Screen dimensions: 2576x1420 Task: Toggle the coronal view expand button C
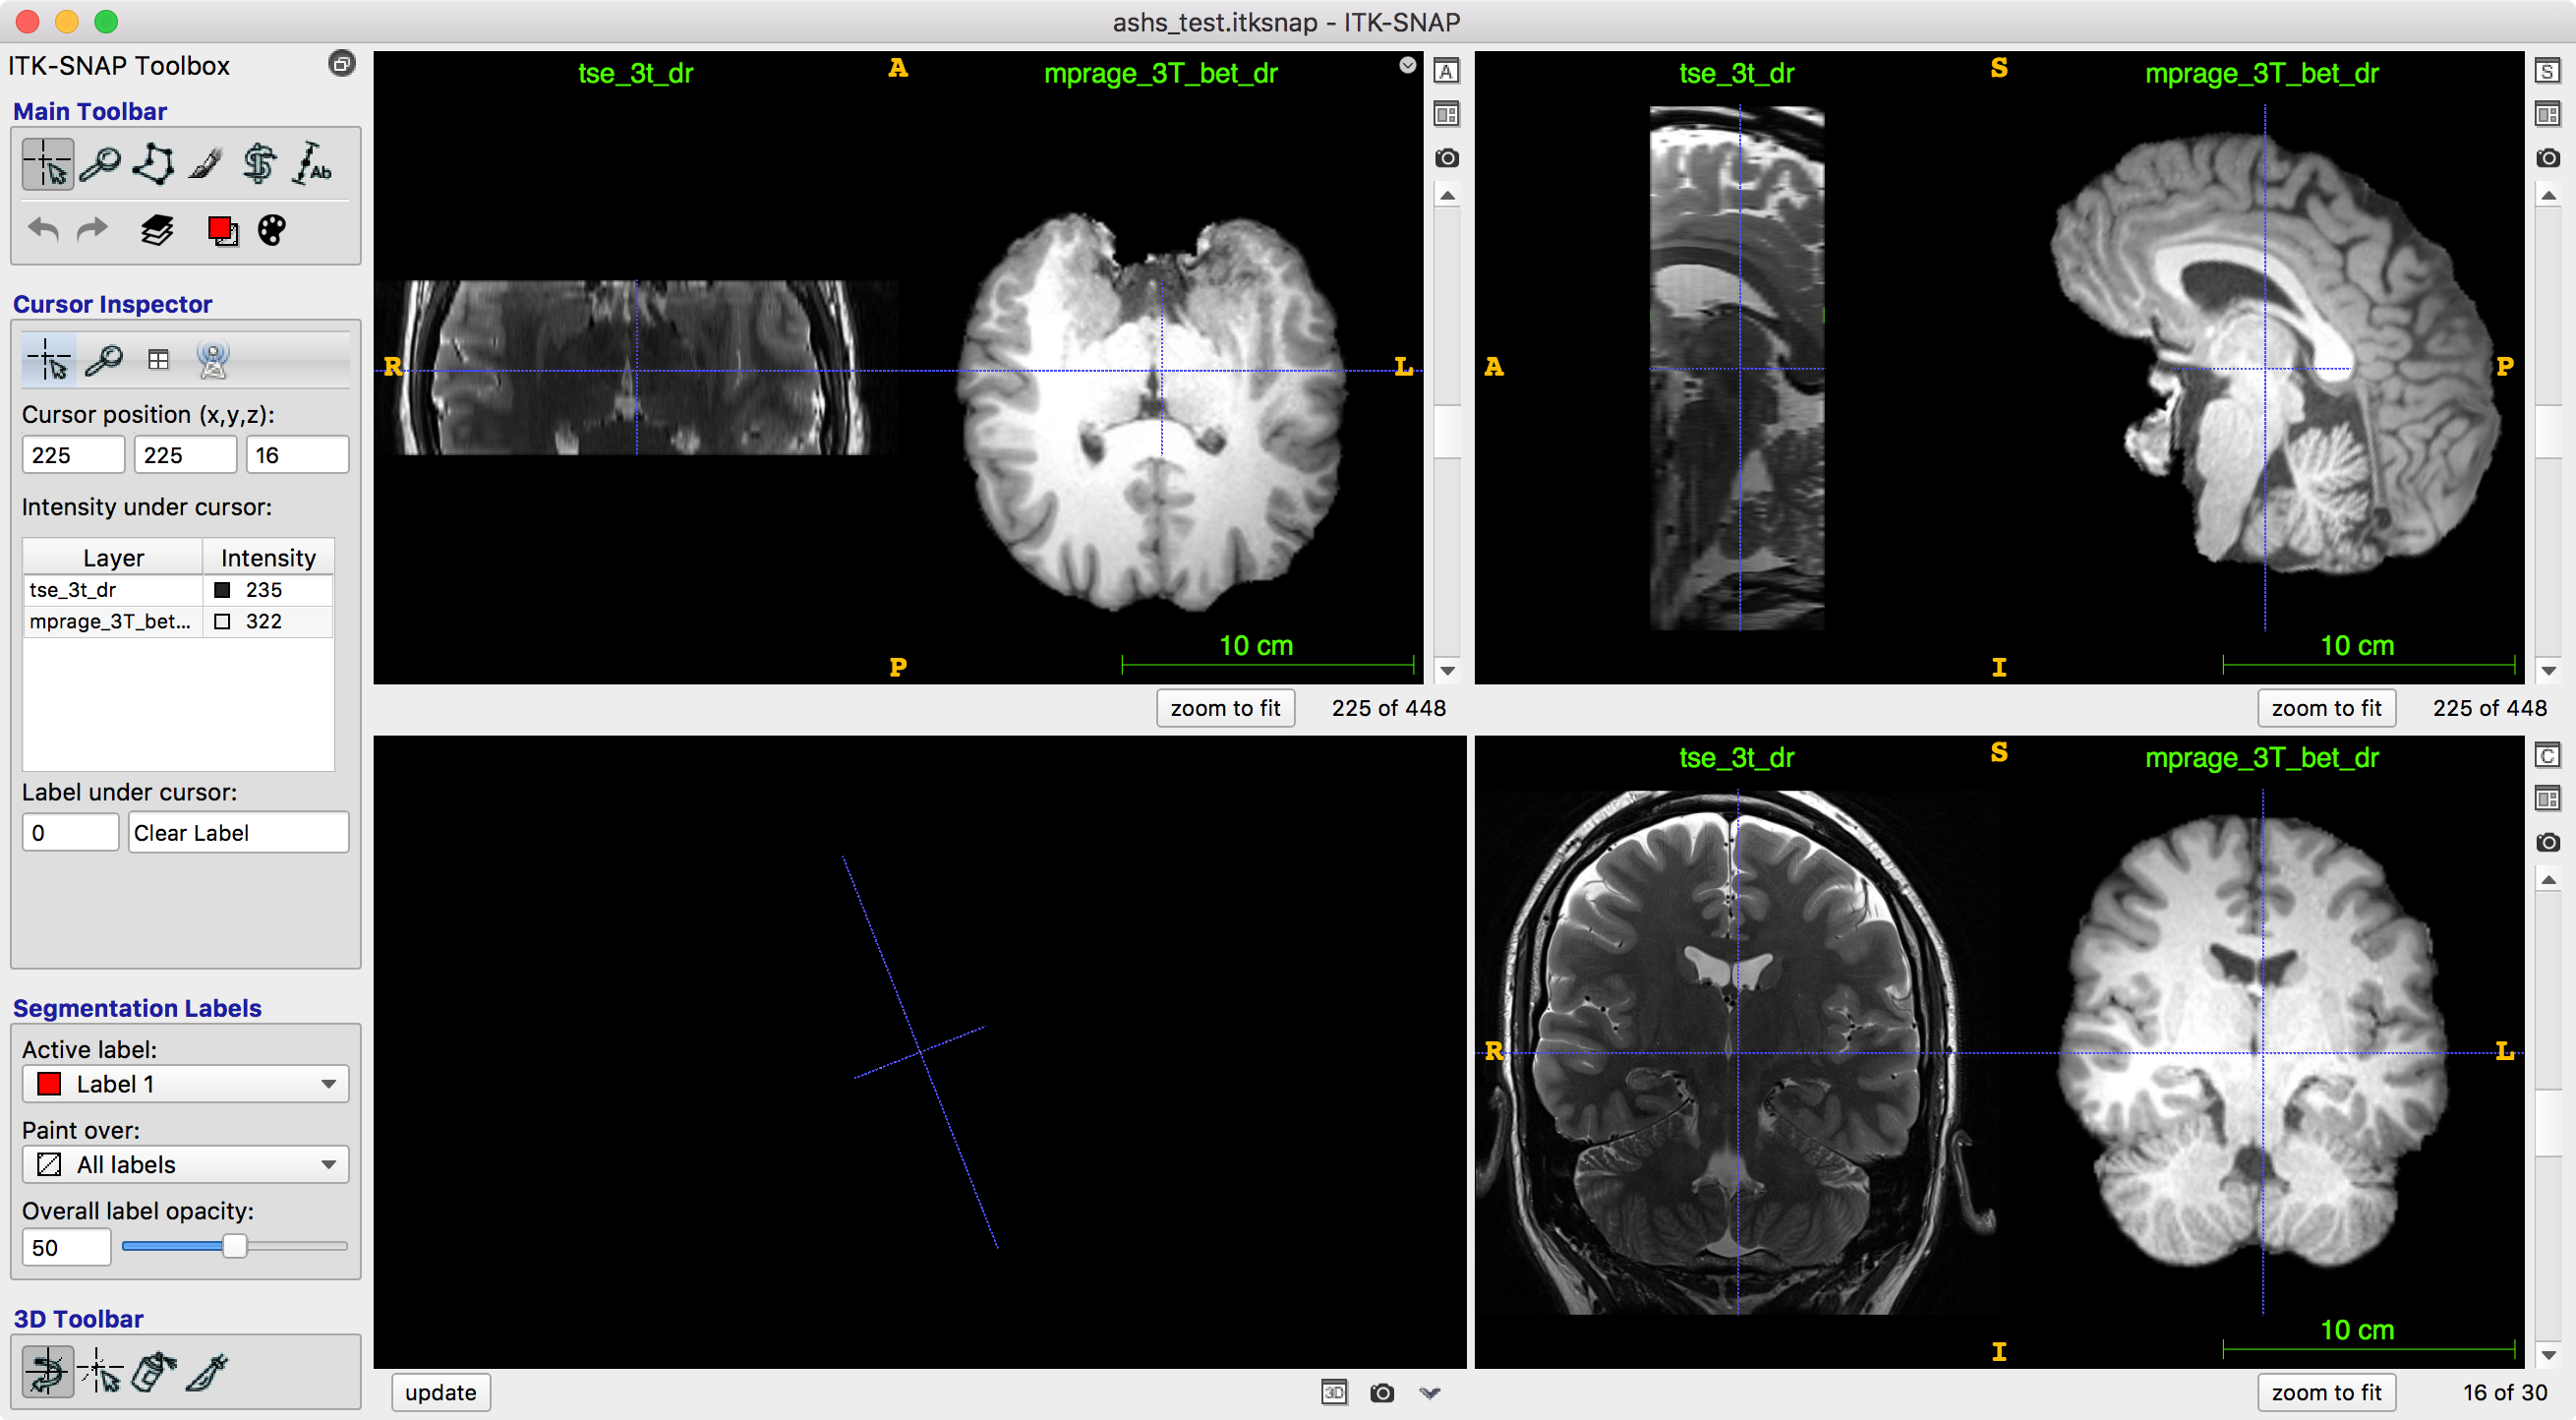[x=2547, y=755]
